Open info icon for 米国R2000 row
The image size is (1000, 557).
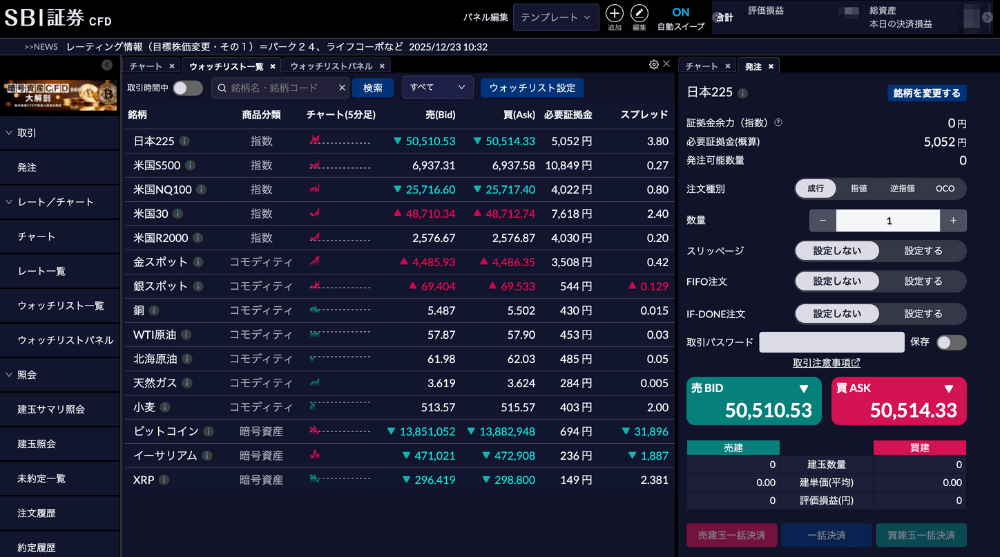point(198,238)
